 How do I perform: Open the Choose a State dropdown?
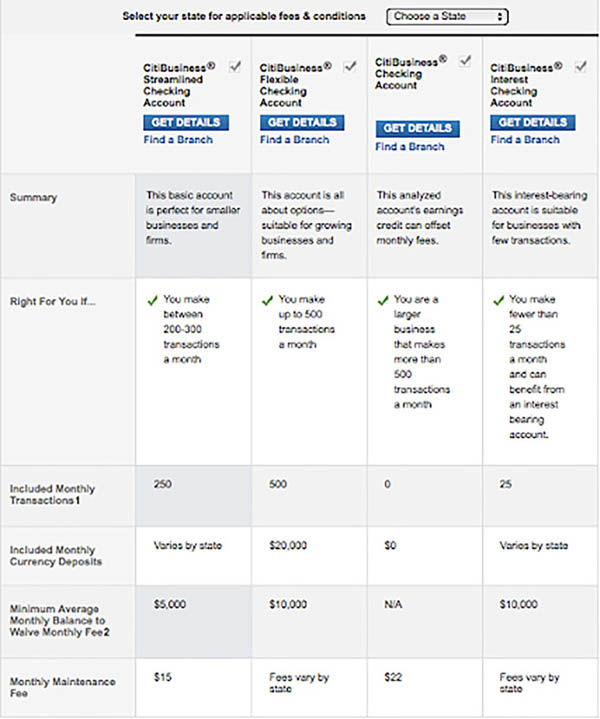[x=447, y=17]
